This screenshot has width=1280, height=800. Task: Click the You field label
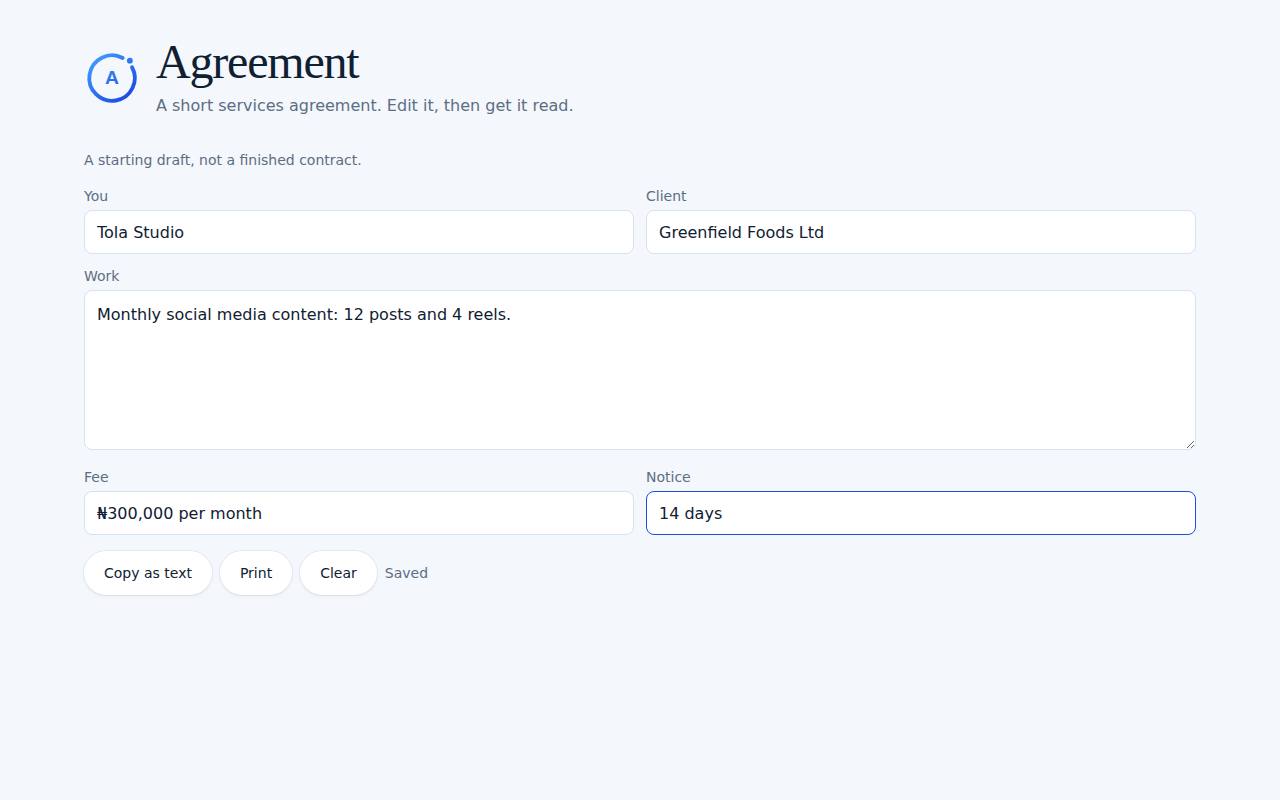coord(96,196)
